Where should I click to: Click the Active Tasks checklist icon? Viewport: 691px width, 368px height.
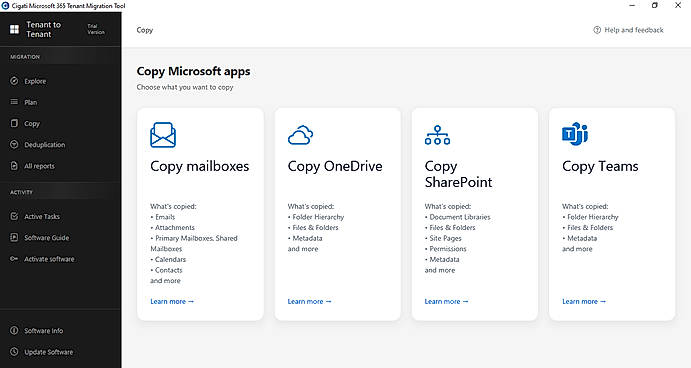14,216
